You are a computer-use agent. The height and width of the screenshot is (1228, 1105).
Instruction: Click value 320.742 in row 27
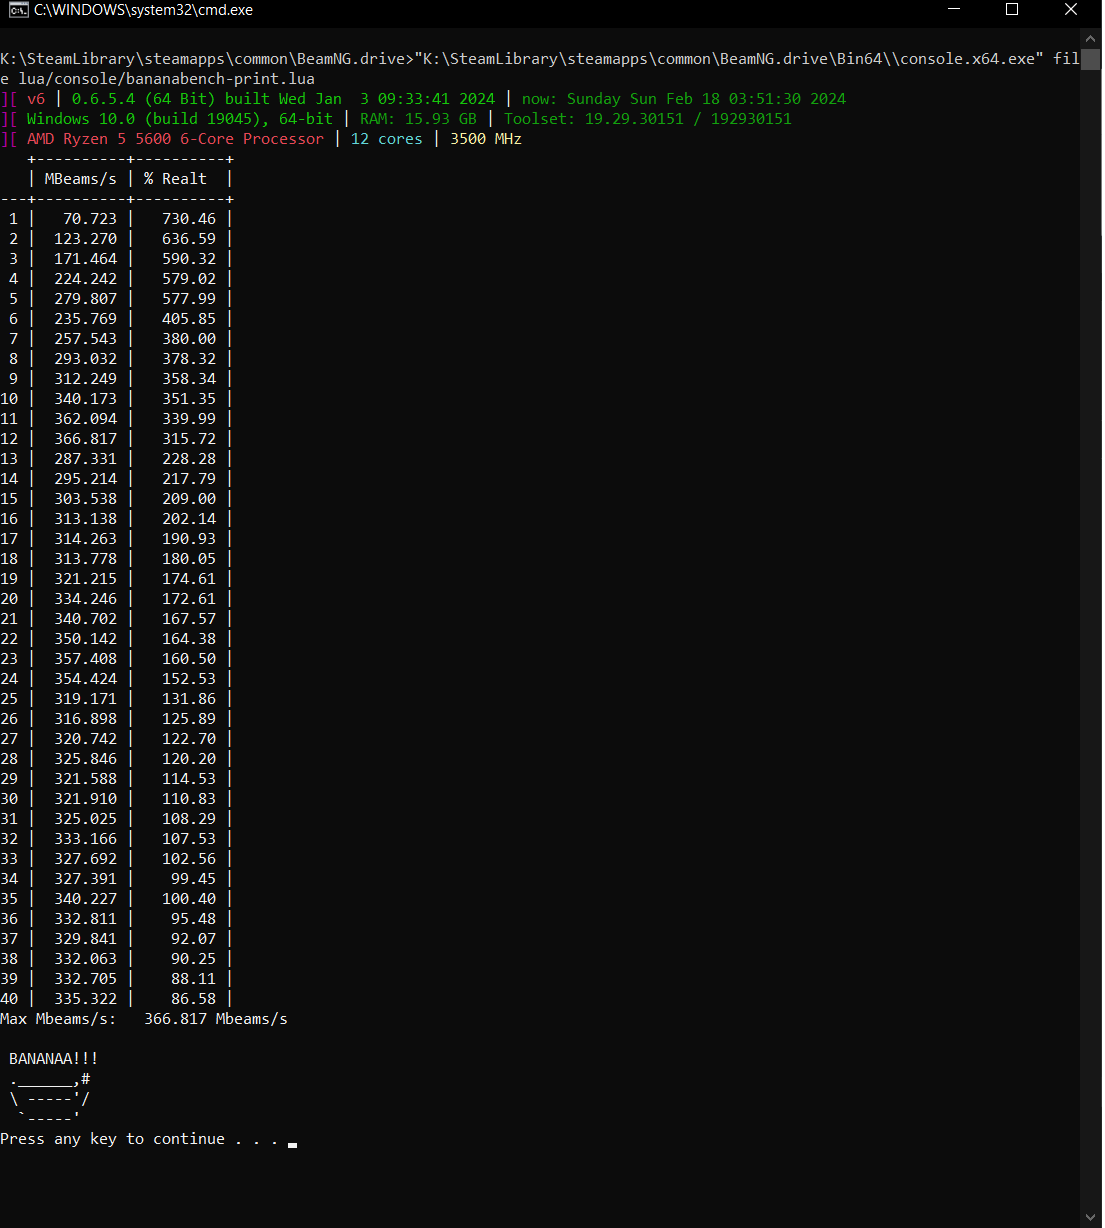click(x=85, y=739)
